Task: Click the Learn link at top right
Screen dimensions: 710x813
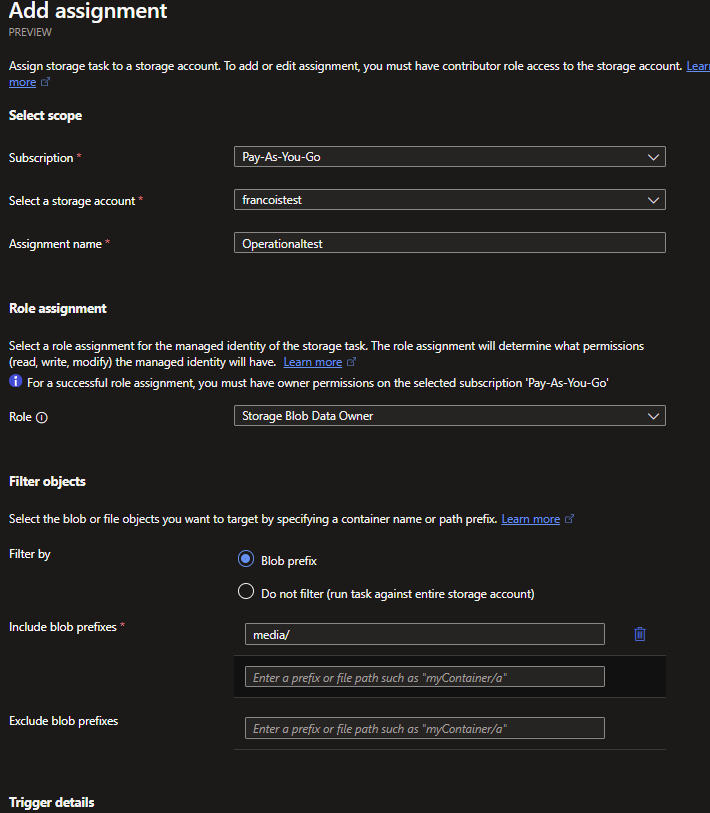Action: [698, 66]
